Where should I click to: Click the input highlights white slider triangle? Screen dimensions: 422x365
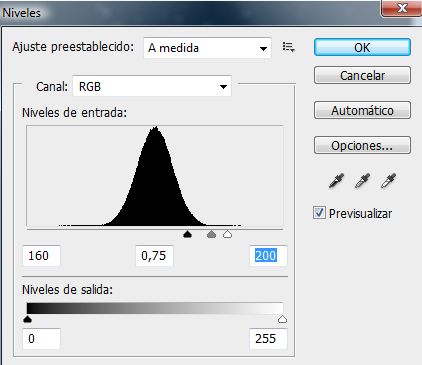pyautogui.click(x=227, y=234)
